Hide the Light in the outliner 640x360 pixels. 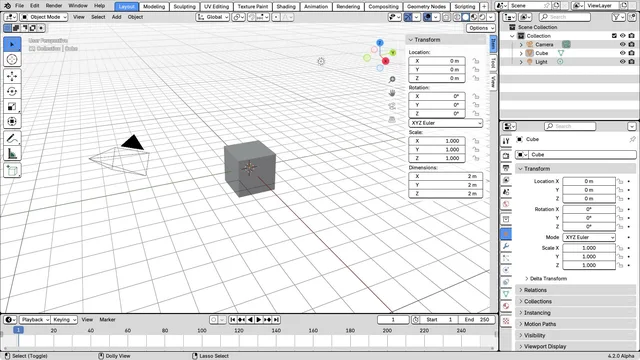tap(622, 62)
